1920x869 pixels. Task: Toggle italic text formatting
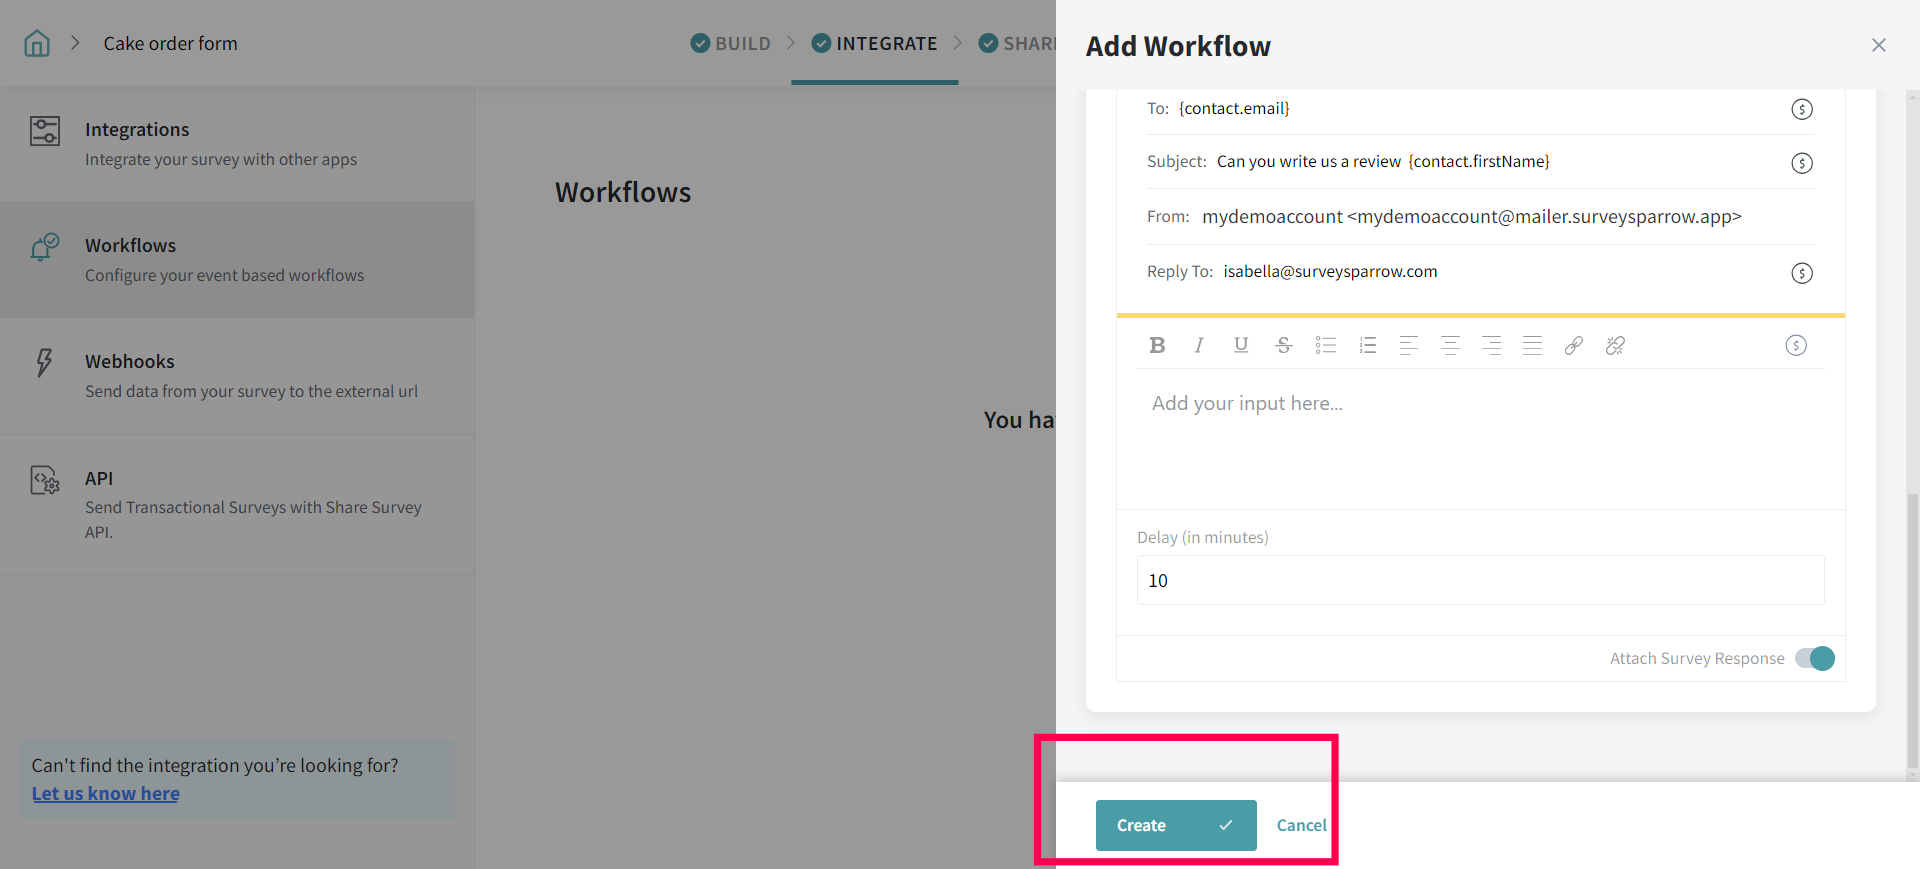(x=1198, y=345)
